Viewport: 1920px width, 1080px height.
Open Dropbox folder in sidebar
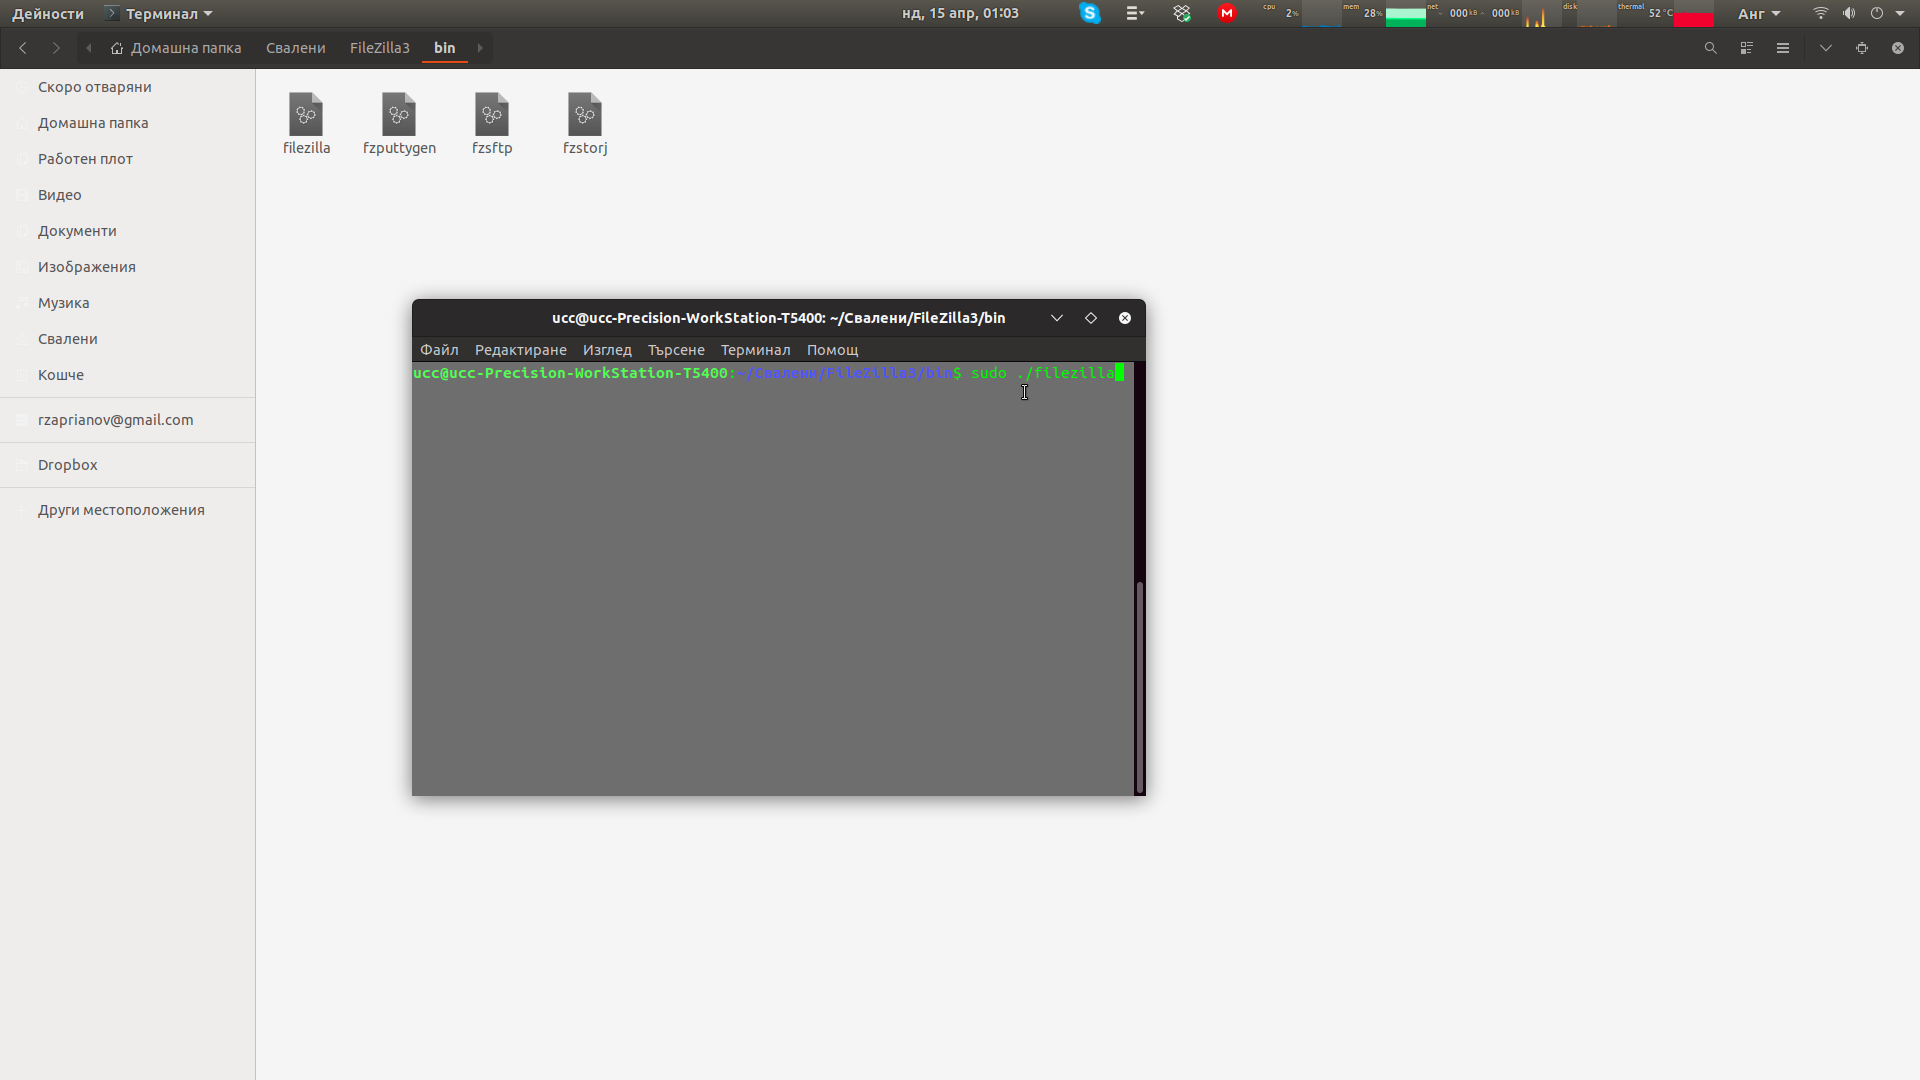[x=67, y=463]
